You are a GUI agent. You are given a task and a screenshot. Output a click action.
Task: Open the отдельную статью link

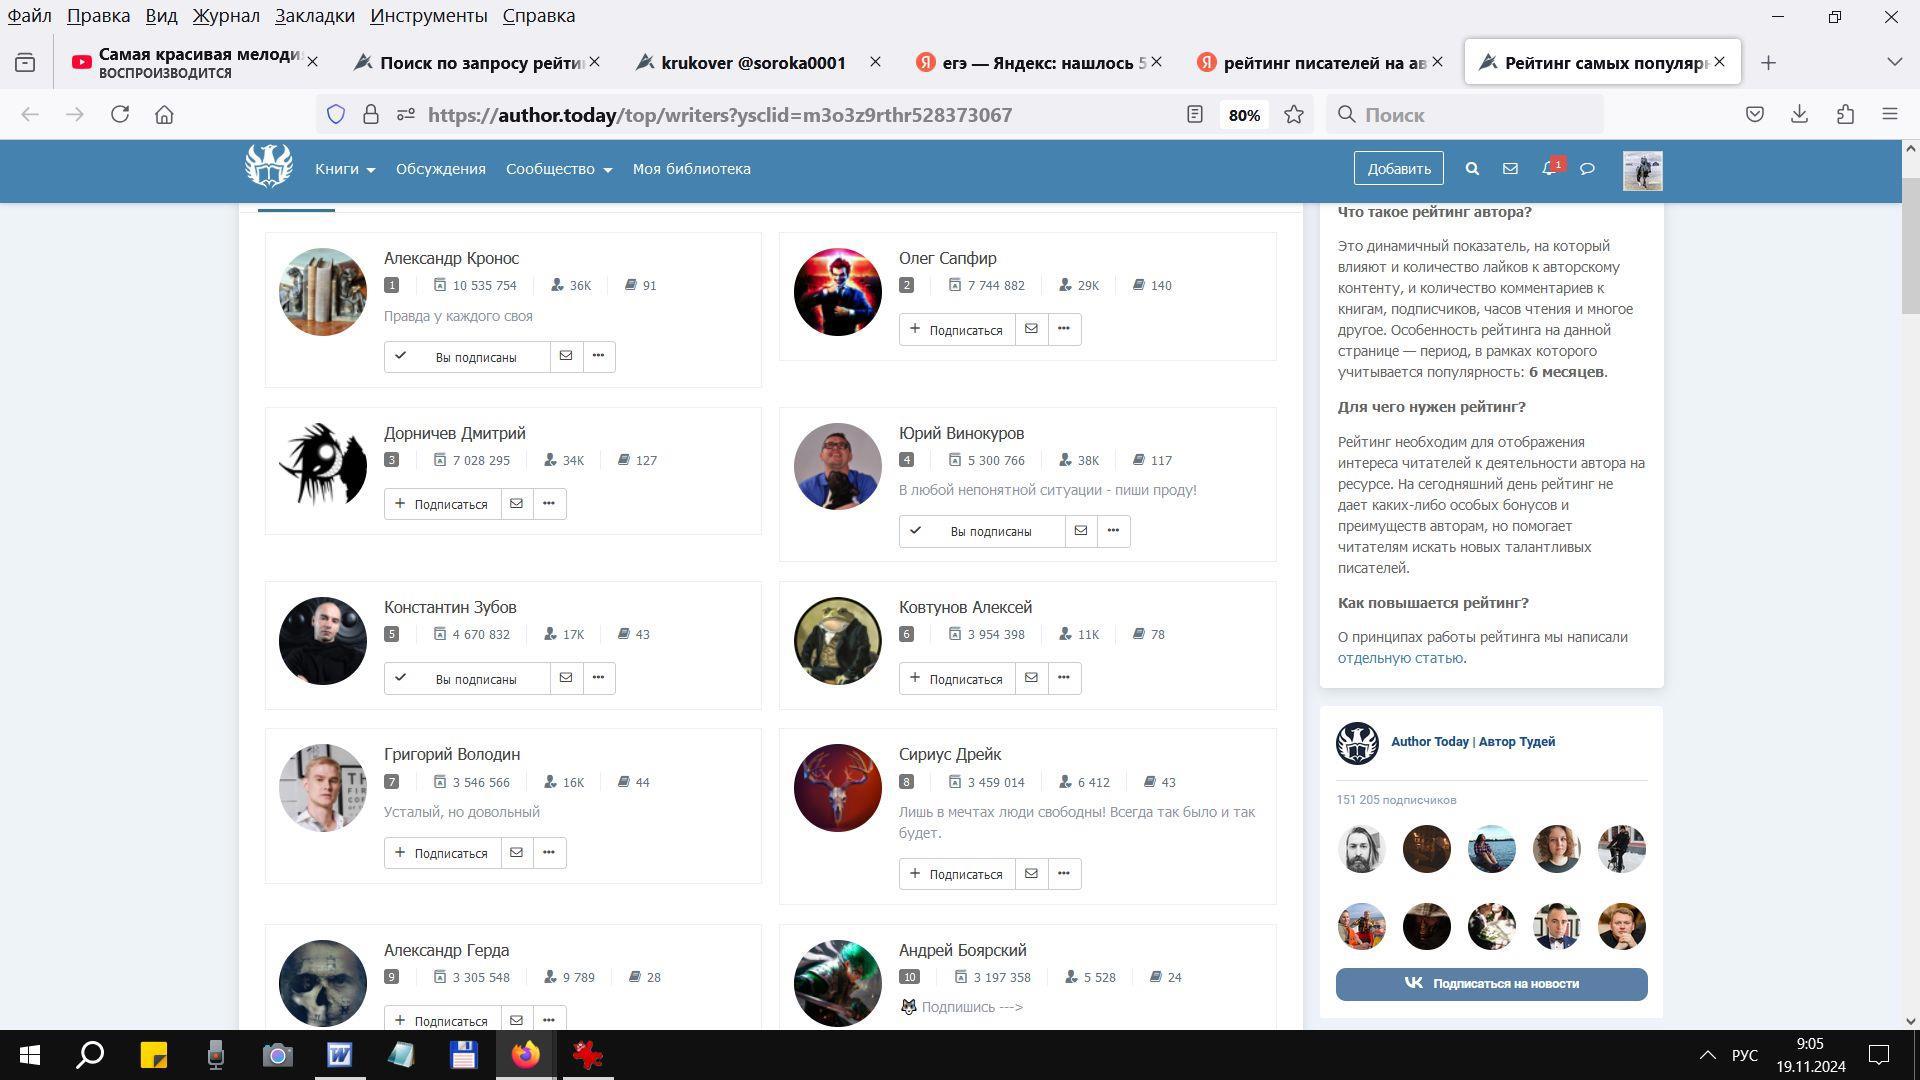[1400, 658]
